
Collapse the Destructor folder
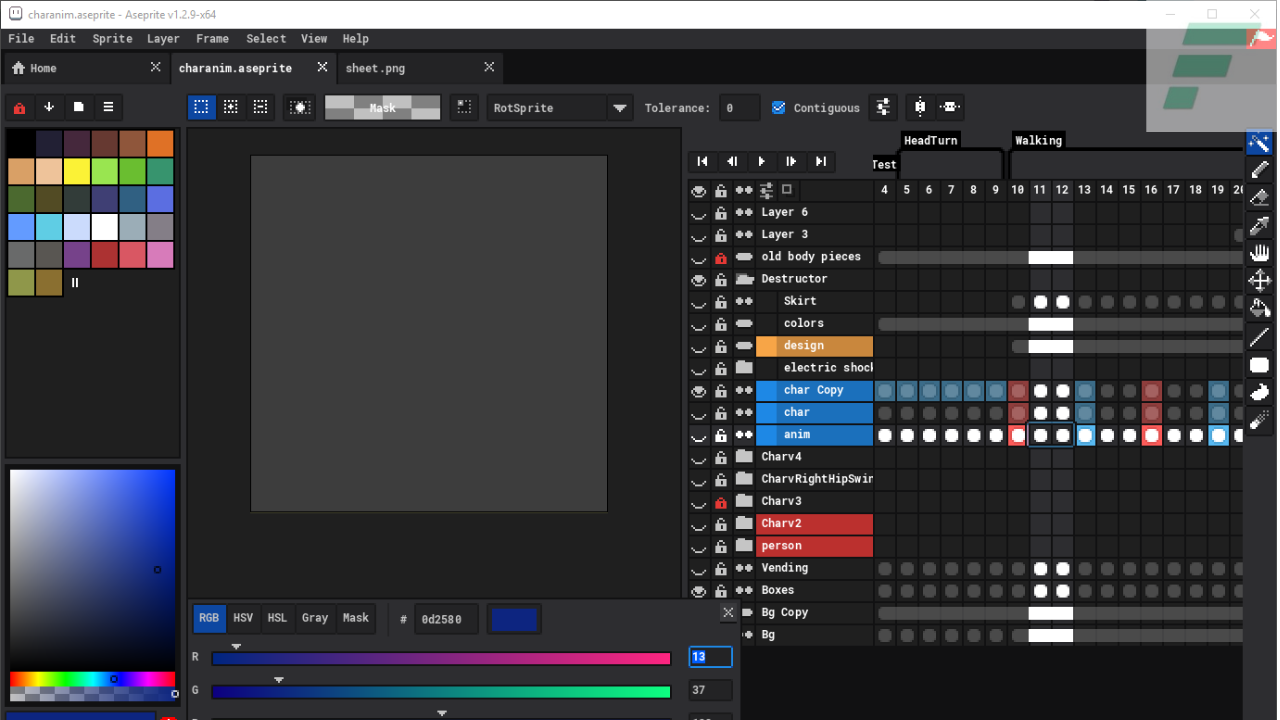[744, 279]
